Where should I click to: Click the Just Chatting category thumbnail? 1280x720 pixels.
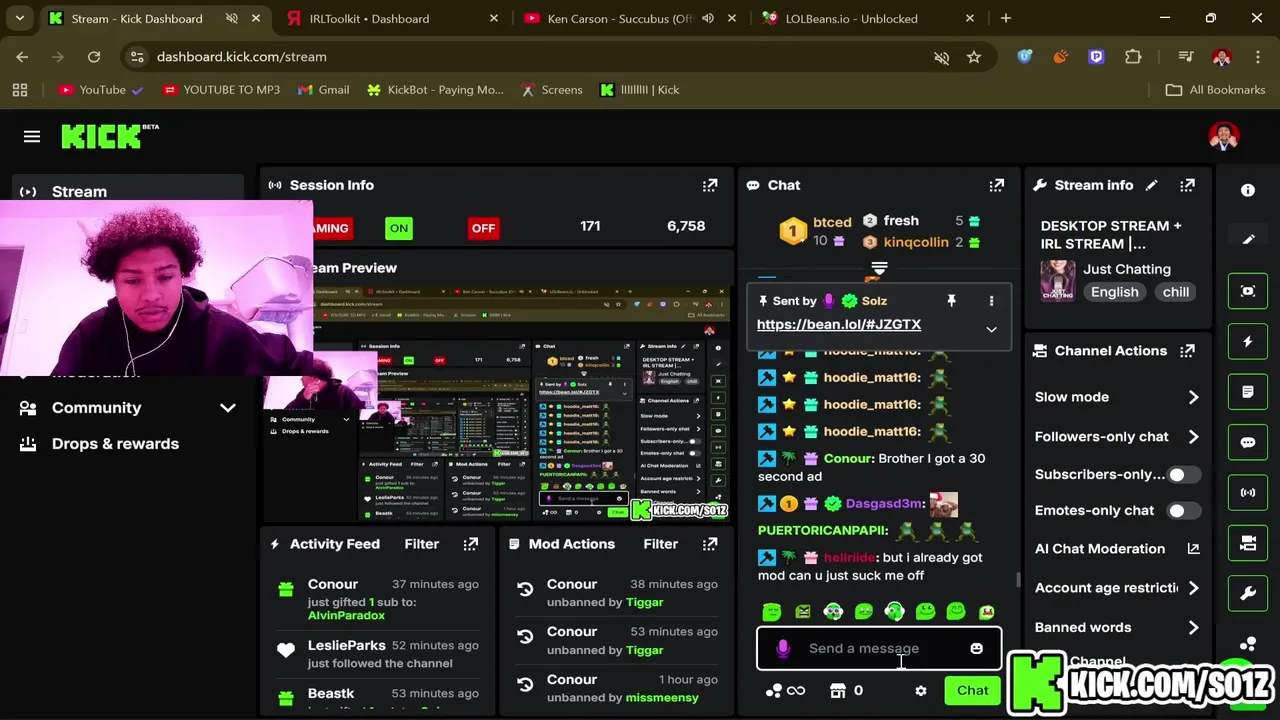coord(1058,281)
